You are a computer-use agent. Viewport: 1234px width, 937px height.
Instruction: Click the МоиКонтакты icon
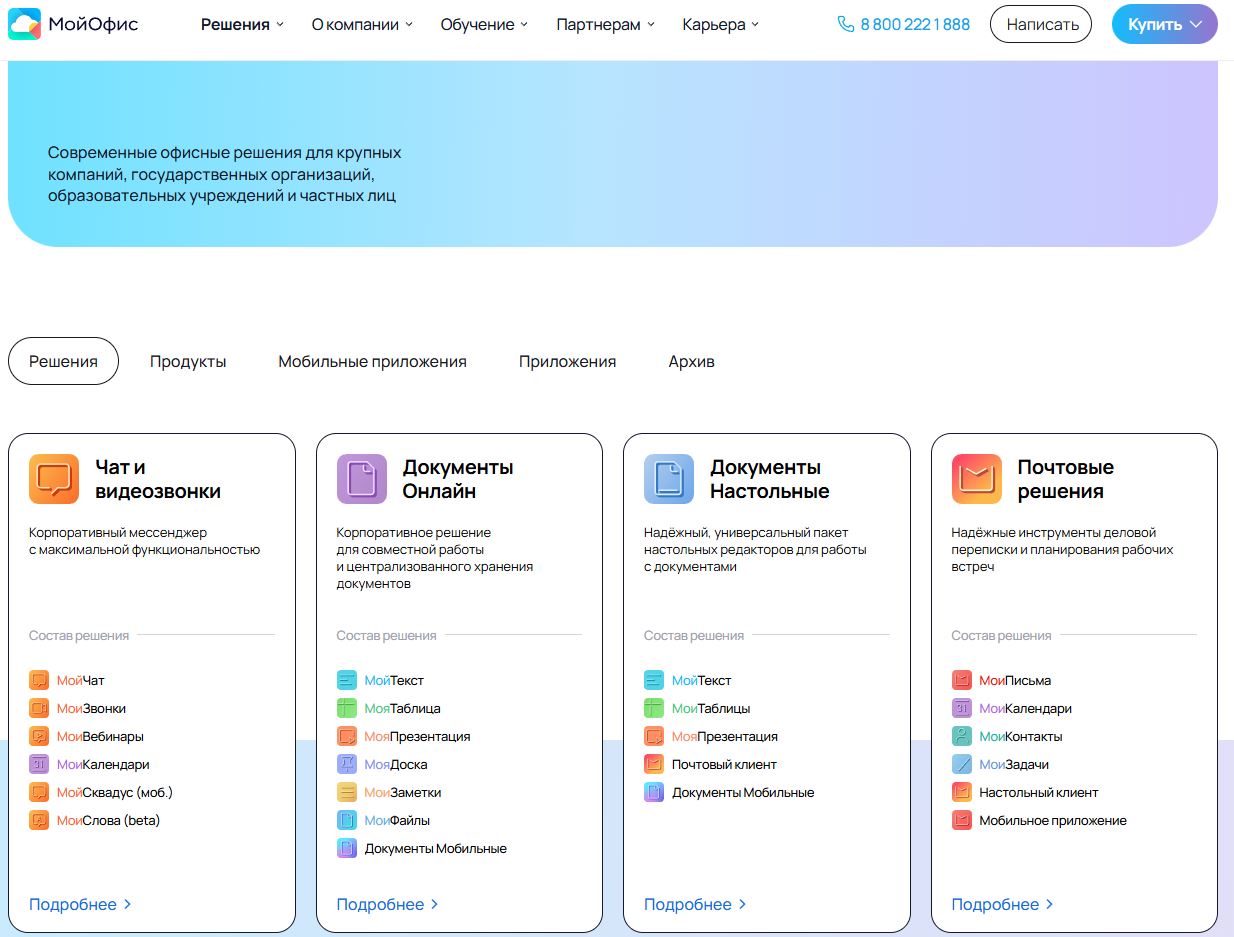coord(962,736)
